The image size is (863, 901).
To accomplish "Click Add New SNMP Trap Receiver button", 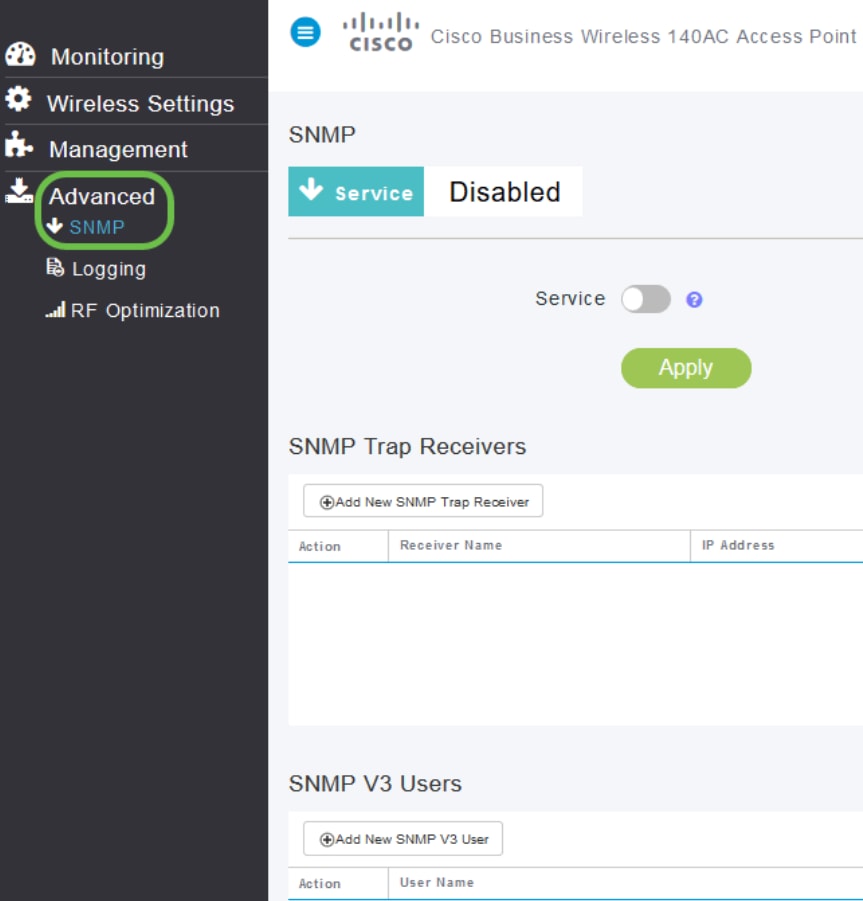I will (x=423, y=501).
